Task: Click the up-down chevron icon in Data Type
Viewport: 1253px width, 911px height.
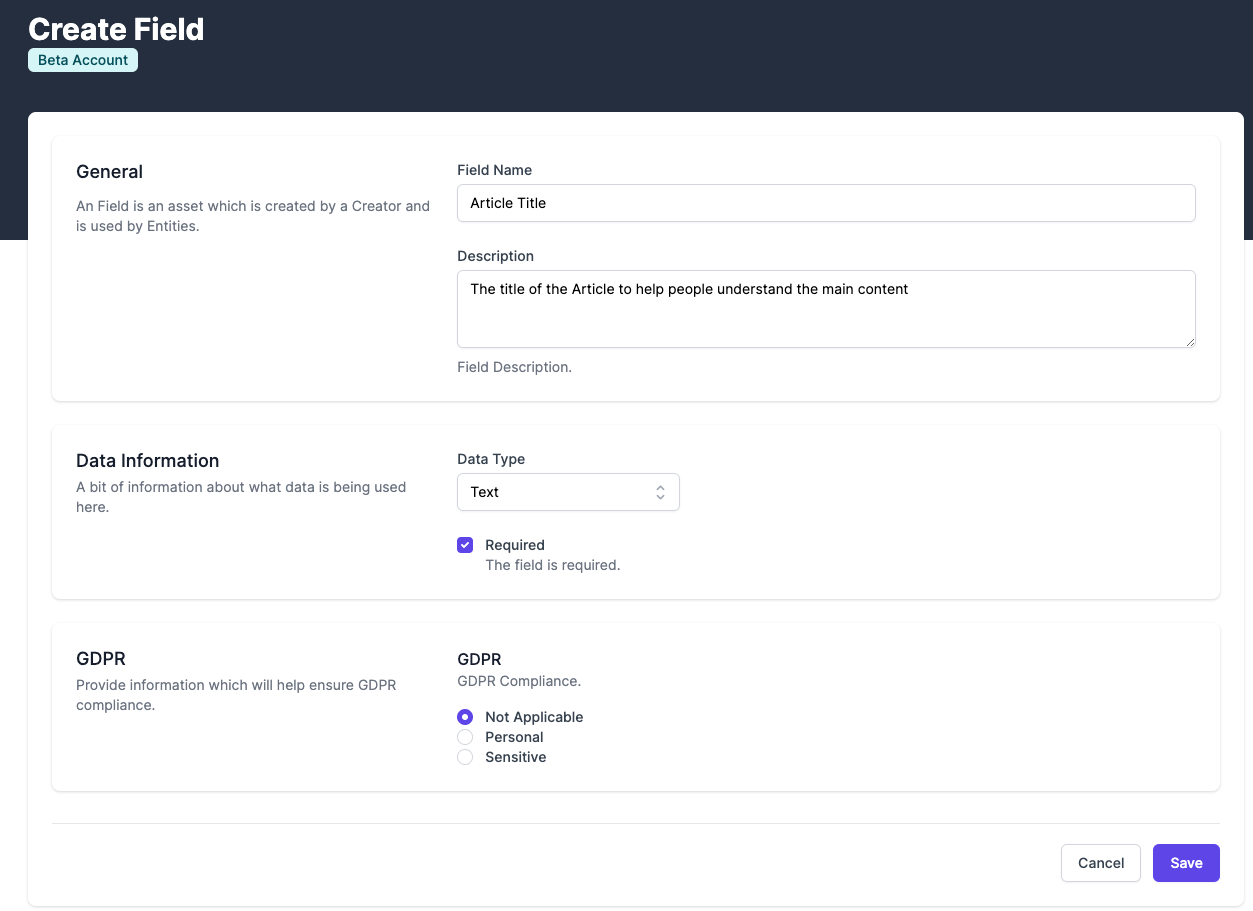Action: coord(660,492)
